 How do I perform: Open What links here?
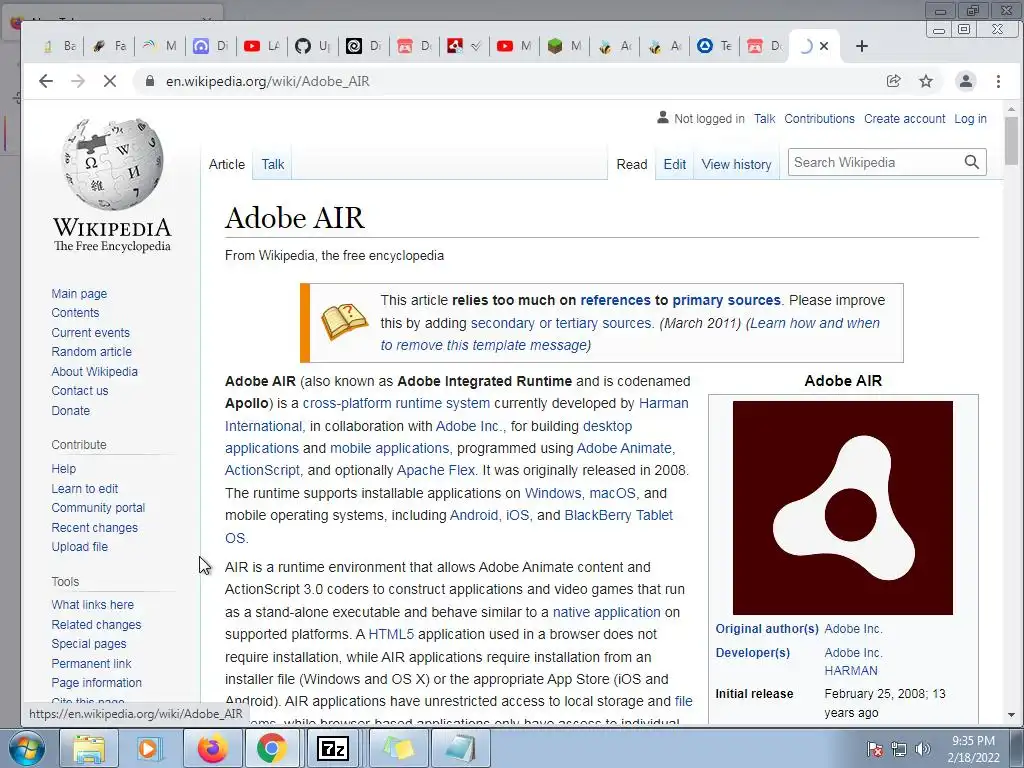[x=92, y=605]
